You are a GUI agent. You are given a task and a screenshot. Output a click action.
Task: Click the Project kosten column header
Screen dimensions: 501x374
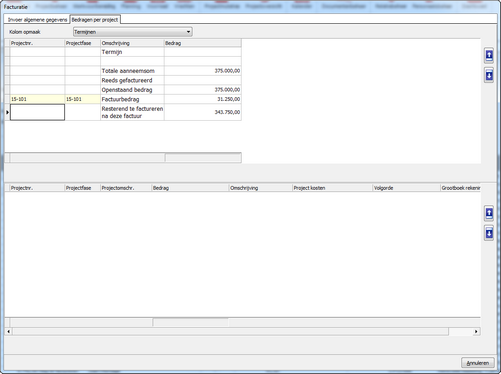click(332, 188)
